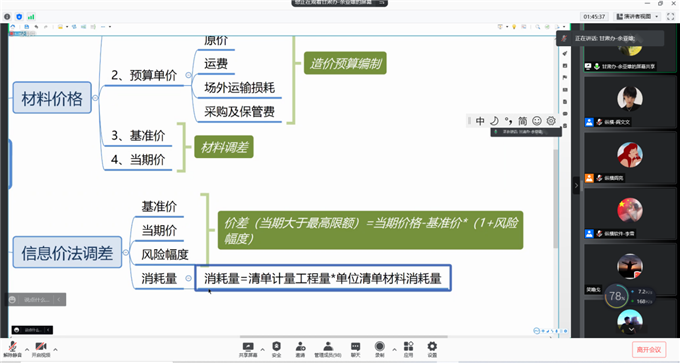
Task: Open the Share Screen (共享屏幕) icon
Action: click(x=248, y=349)
